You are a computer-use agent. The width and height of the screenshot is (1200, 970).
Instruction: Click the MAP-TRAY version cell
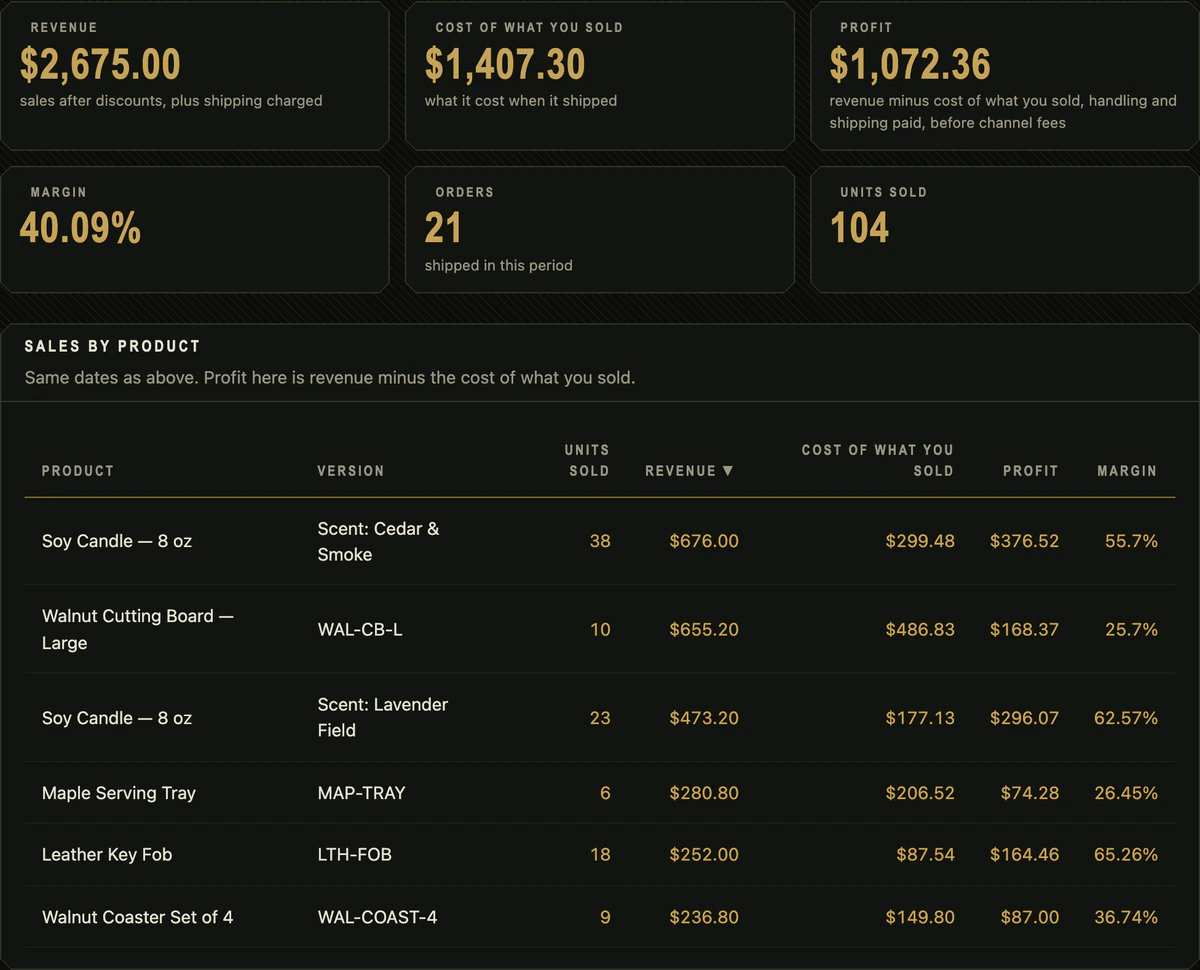coord(362,793)
